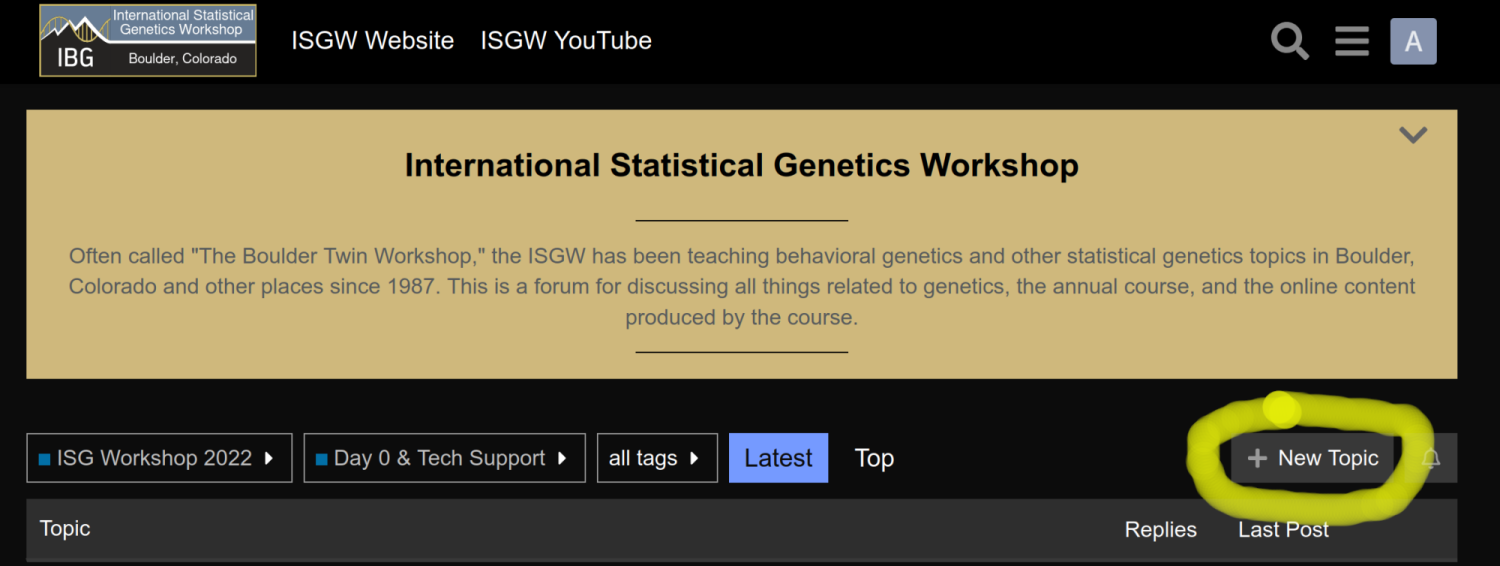Open the ISGW Website link

(373, 41)
